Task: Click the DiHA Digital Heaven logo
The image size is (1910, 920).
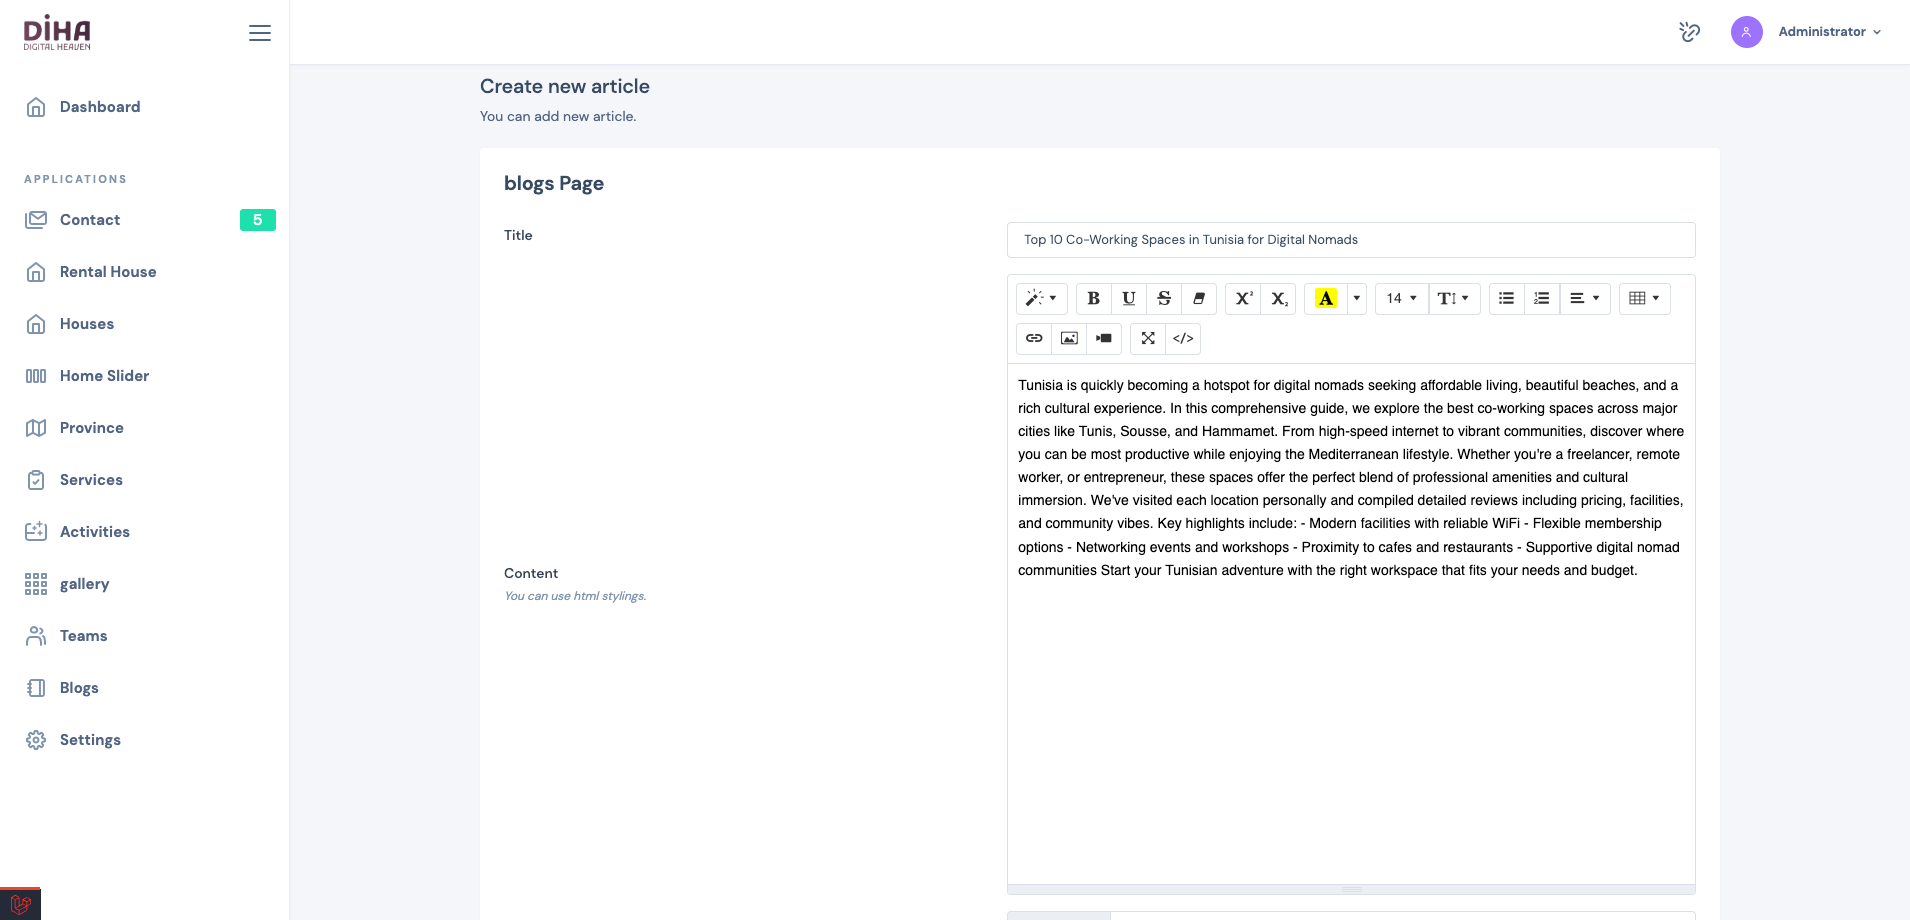Action: (58, 33)
